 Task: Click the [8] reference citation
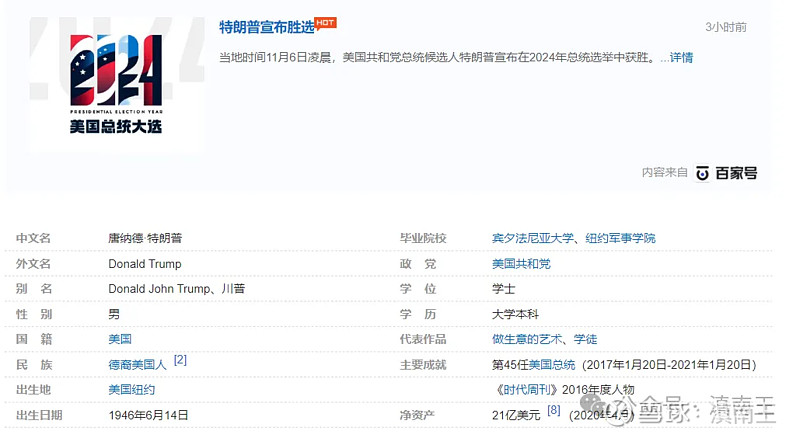pos(554,410)
